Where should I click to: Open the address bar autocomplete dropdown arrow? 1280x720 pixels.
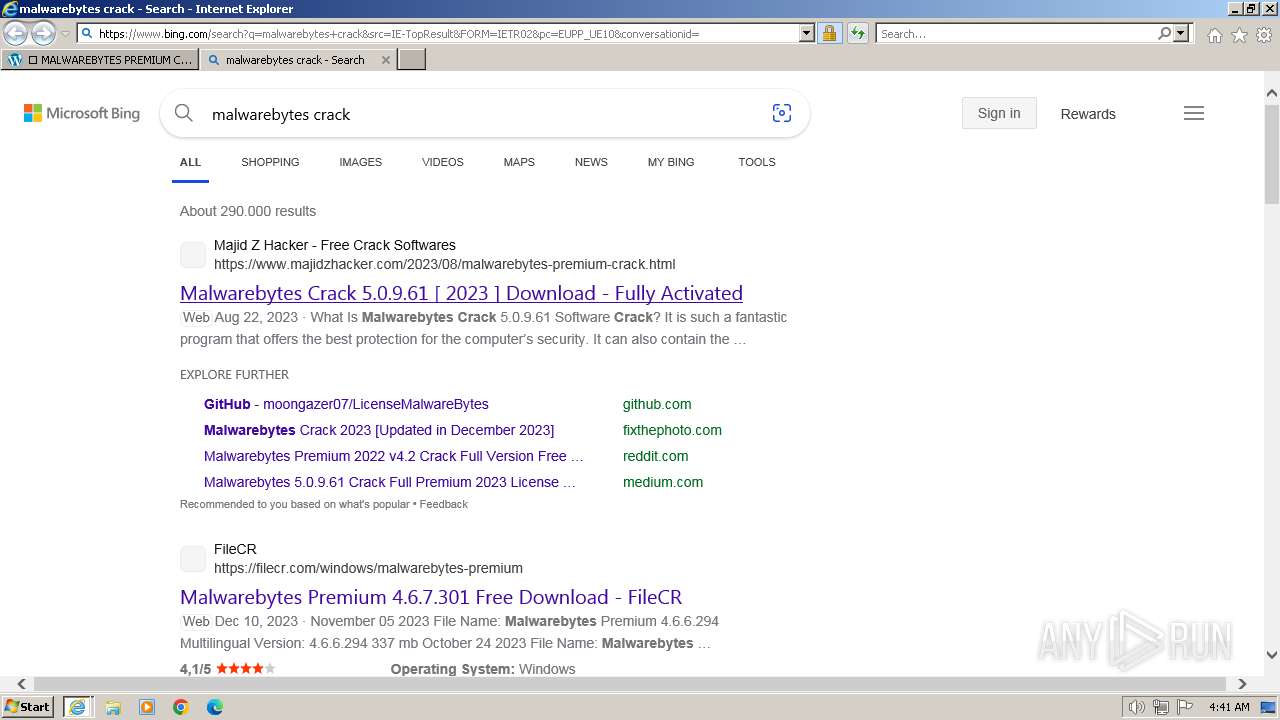click(807, 33)
